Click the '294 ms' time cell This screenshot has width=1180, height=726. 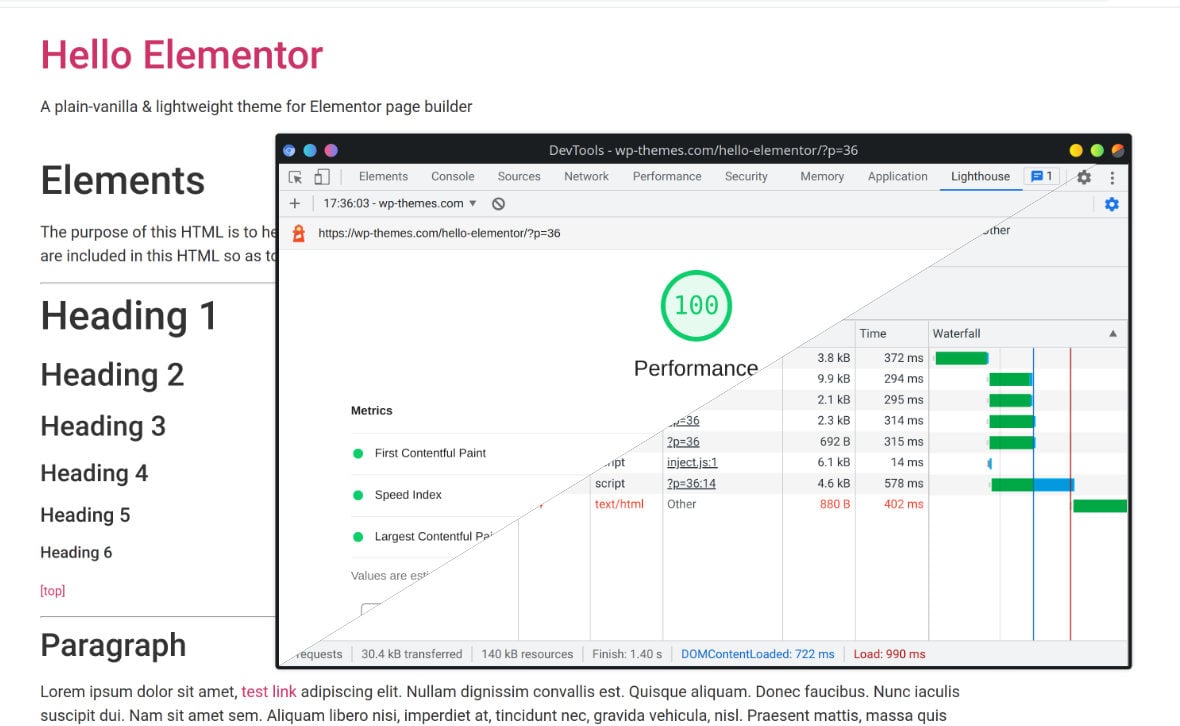click(x=904, y=378)
